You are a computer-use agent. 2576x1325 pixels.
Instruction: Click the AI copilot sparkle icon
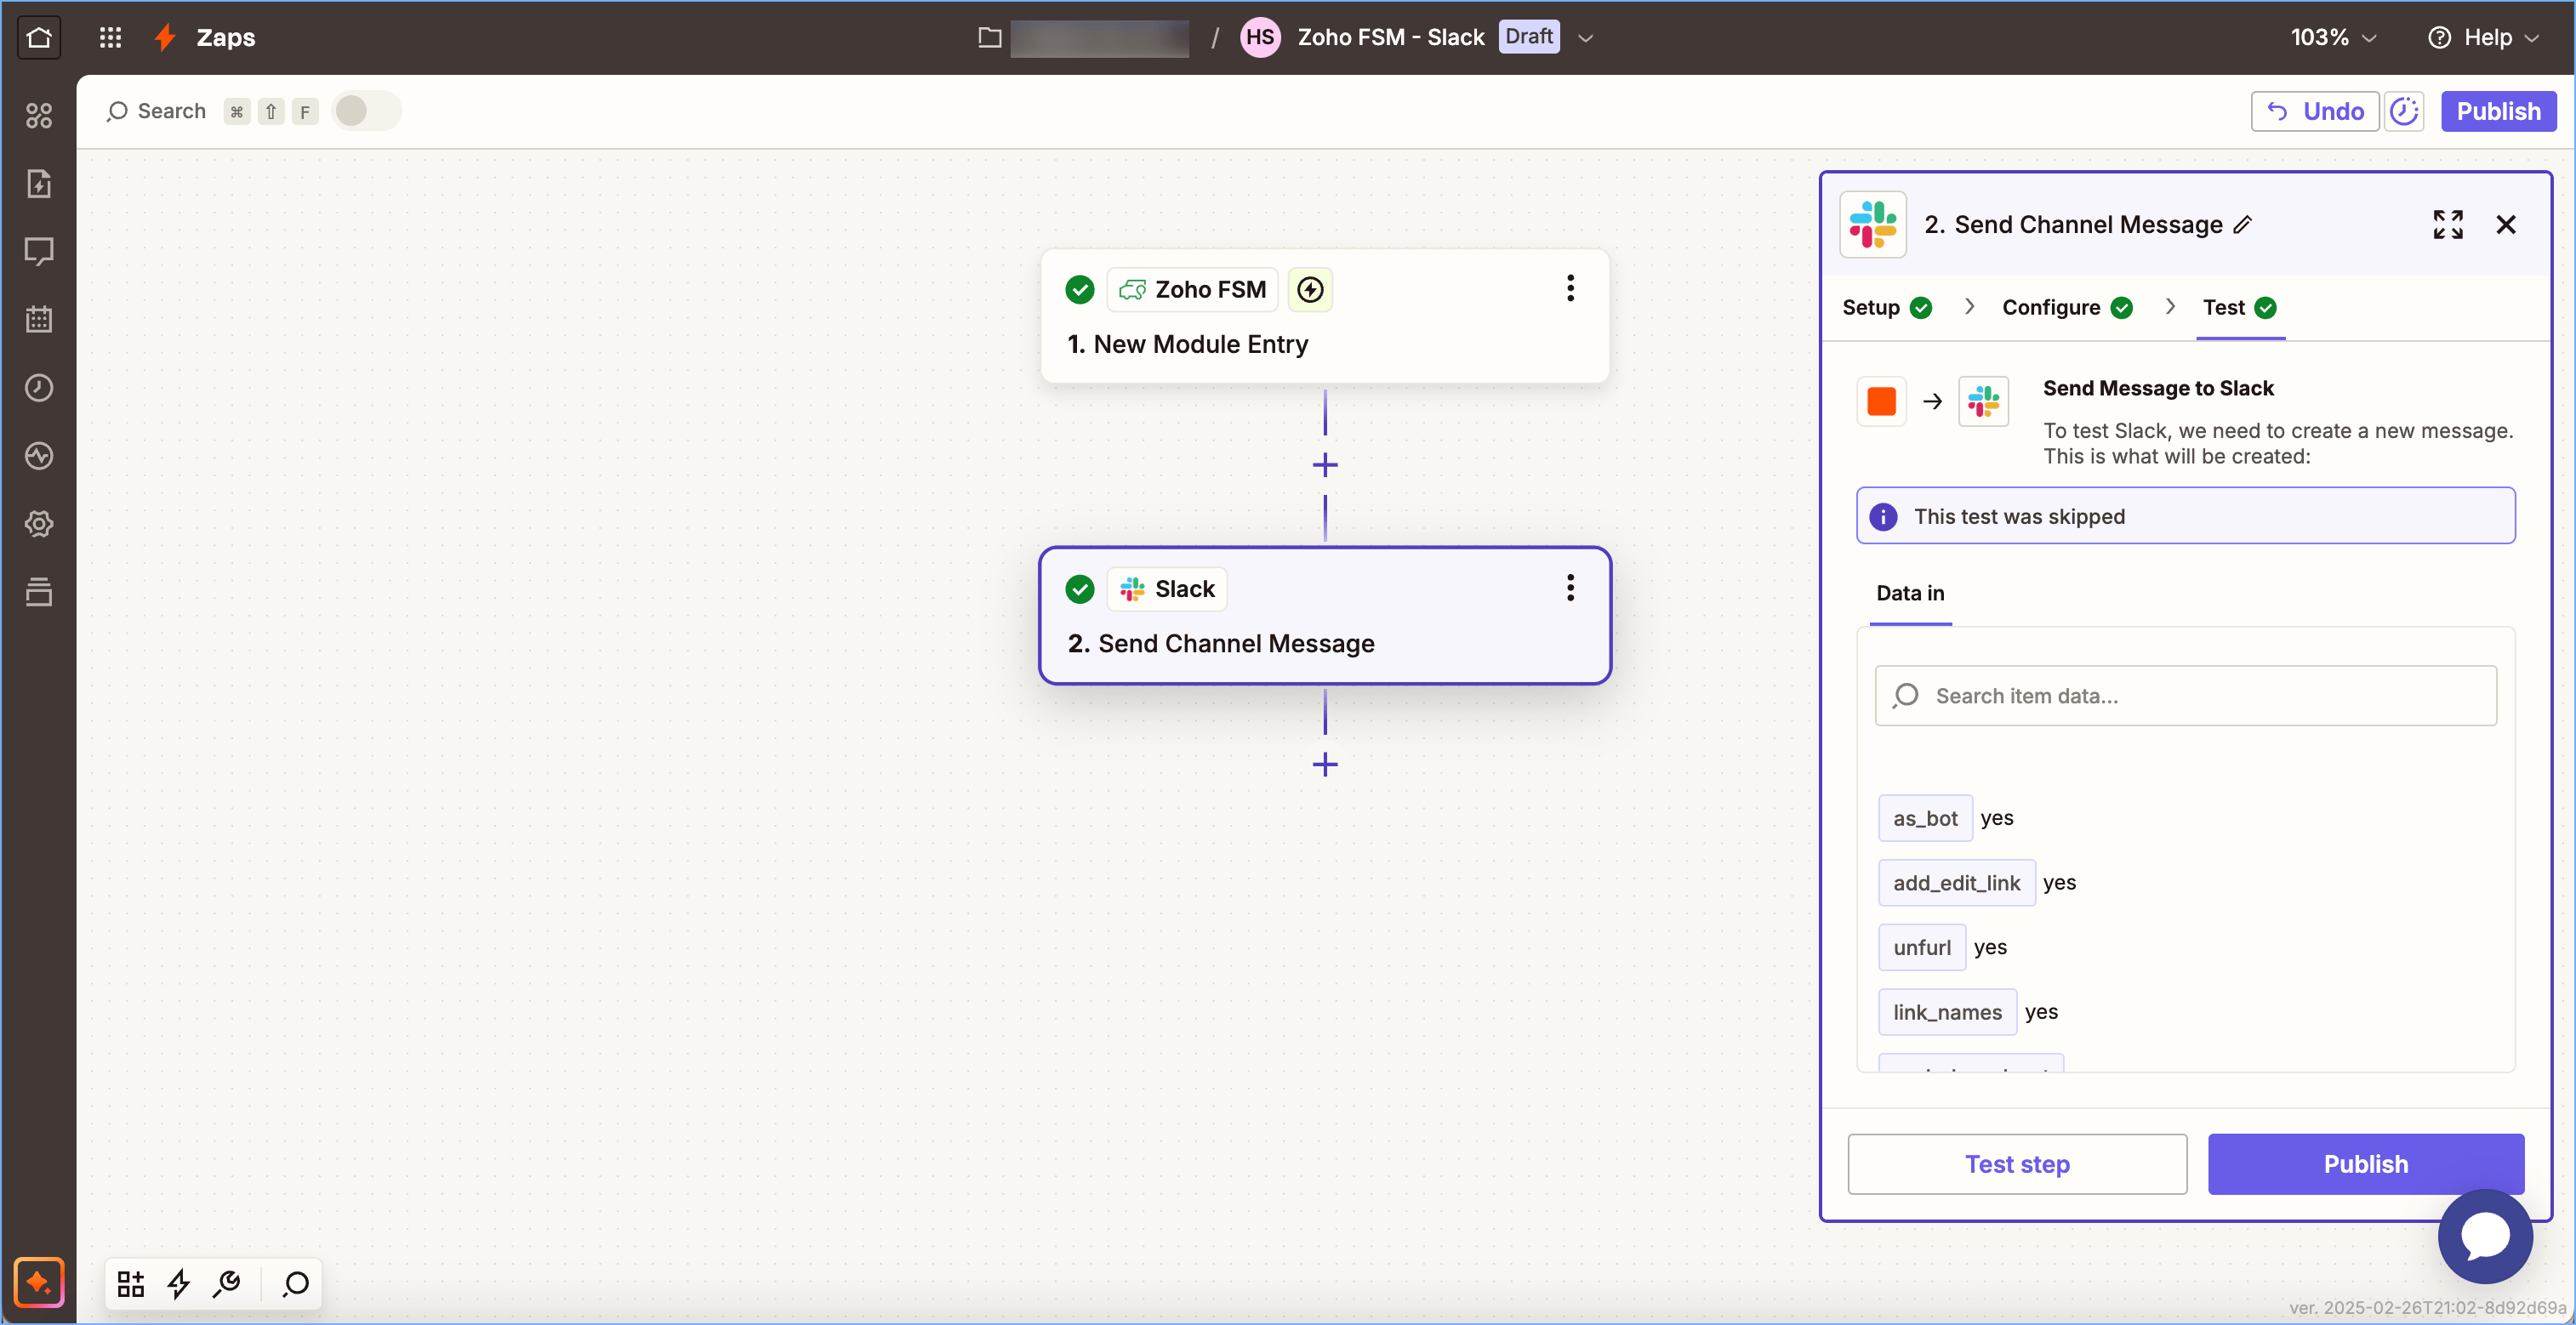(x=39, y=1282)
